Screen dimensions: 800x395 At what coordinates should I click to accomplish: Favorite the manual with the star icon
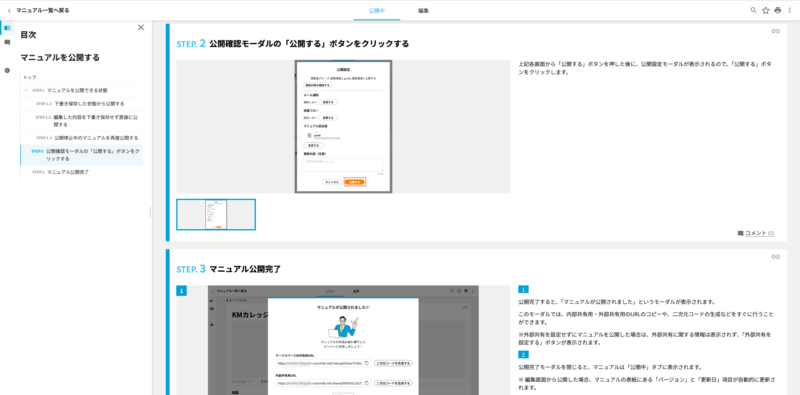click(765, 10)
